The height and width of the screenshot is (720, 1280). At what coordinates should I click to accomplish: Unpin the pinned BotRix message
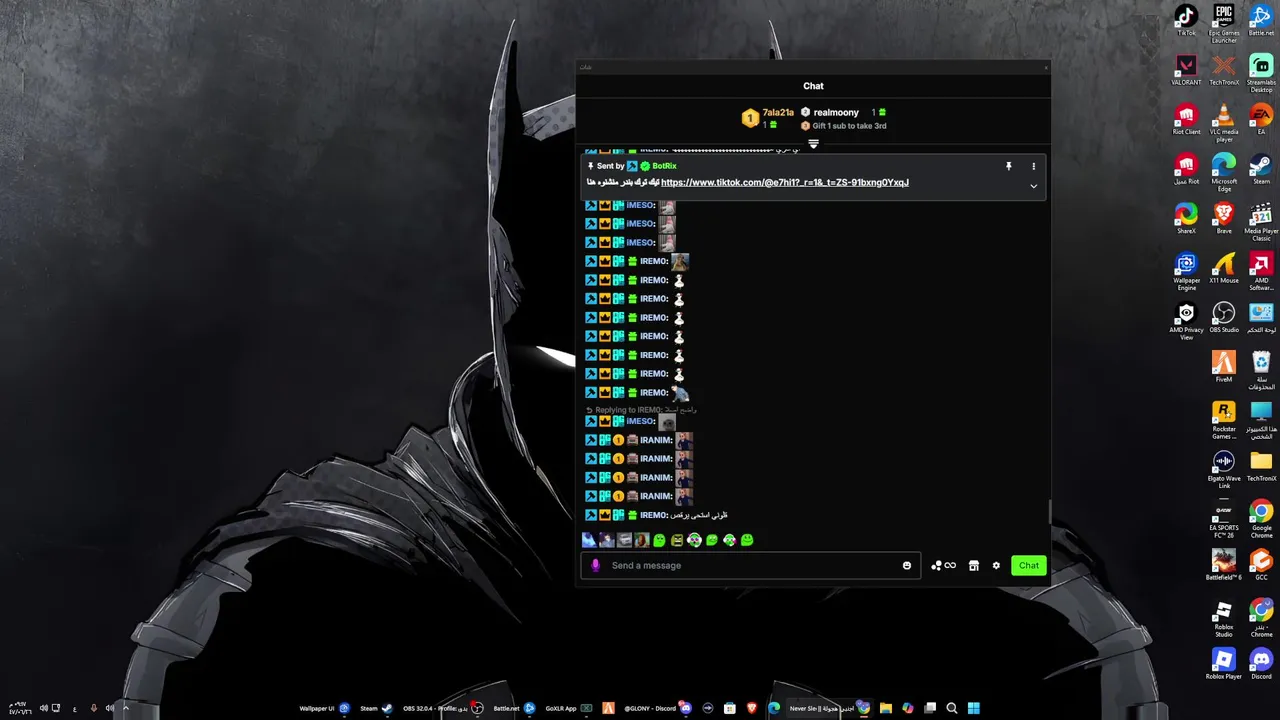tap(1008, 166)
